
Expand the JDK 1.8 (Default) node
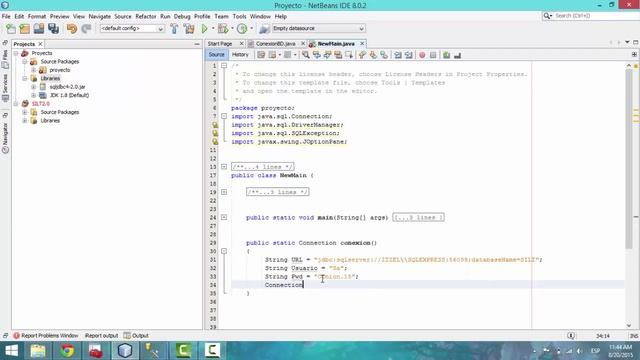pos(33,96)
